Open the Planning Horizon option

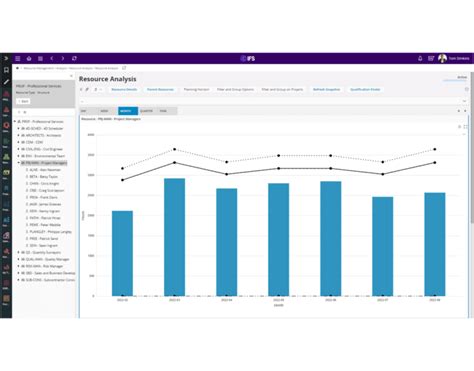point(196,89)
